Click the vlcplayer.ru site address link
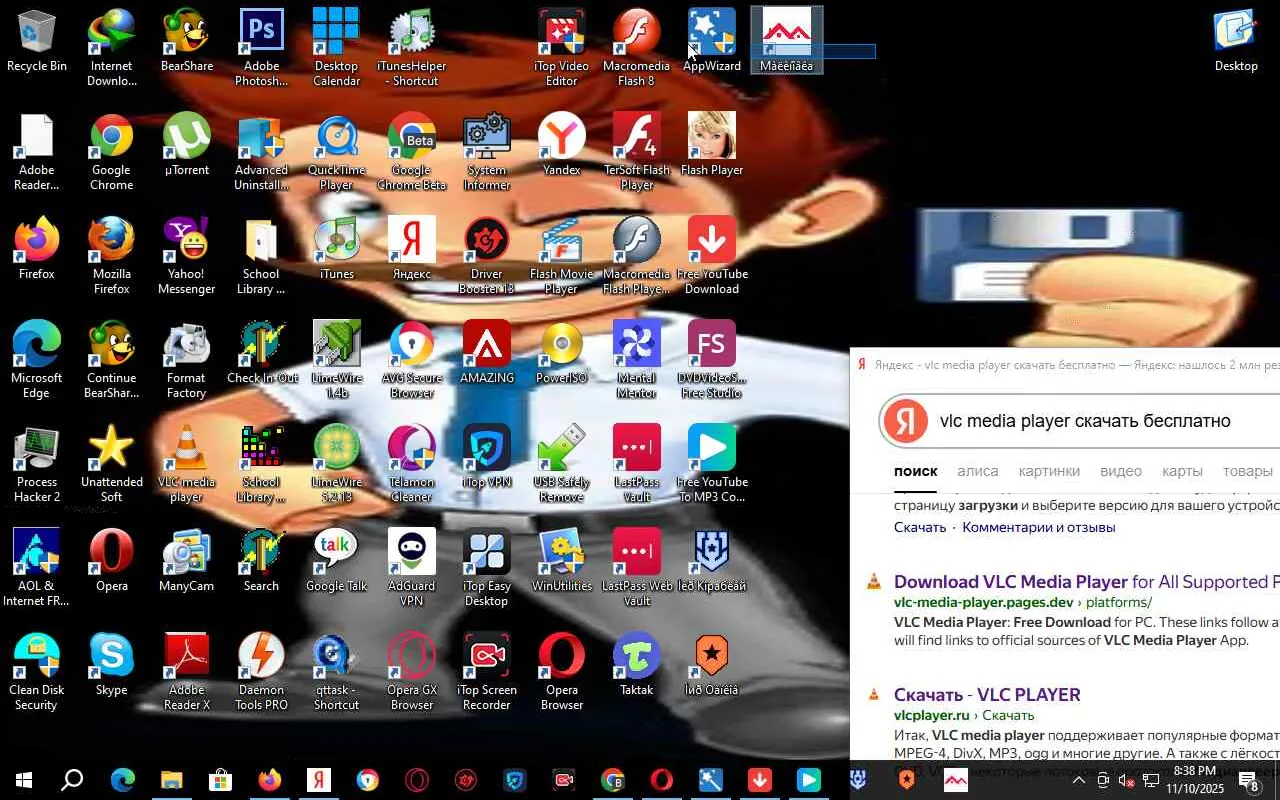1280x800 pixels. pyautogui.click(x=932, y=716)
